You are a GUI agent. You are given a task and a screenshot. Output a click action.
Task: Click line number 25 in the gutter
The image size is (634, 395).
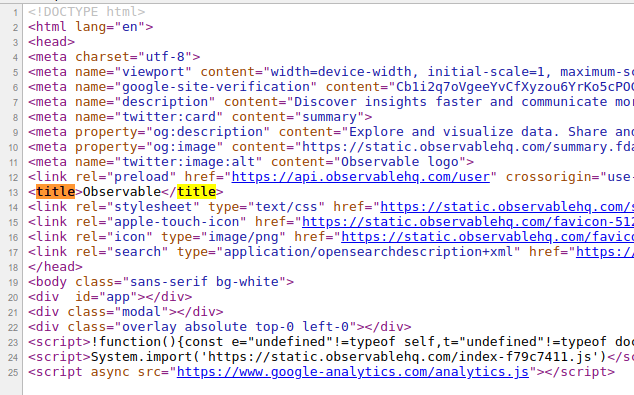[x=14, y=372]
